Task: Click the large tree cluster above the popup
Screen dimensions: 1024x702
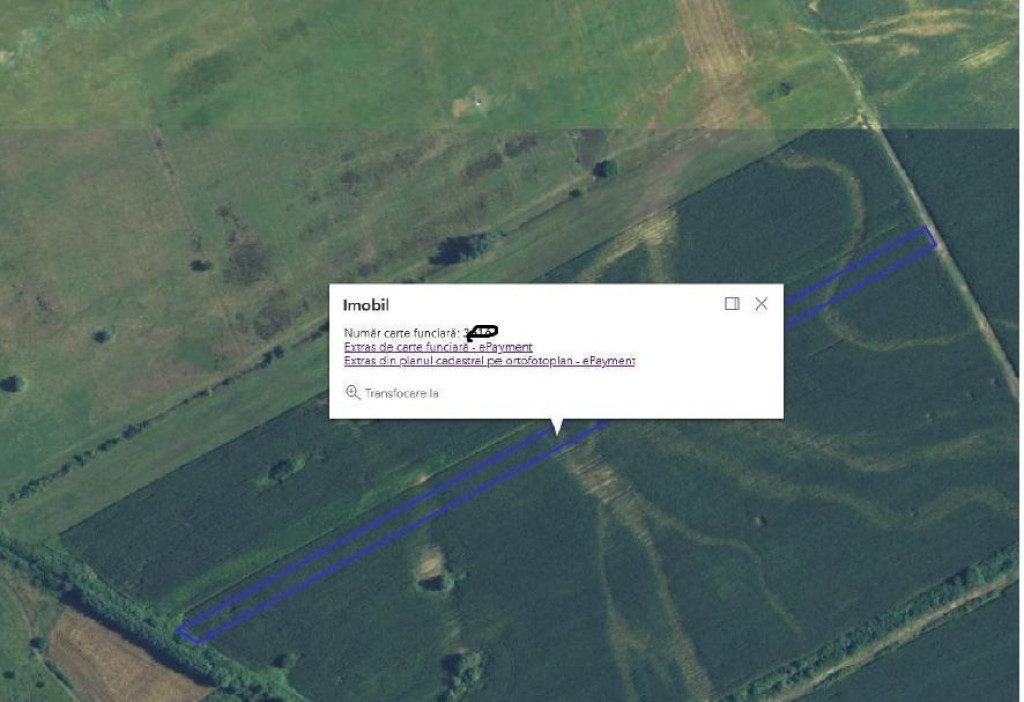Action: click(462, 249)
